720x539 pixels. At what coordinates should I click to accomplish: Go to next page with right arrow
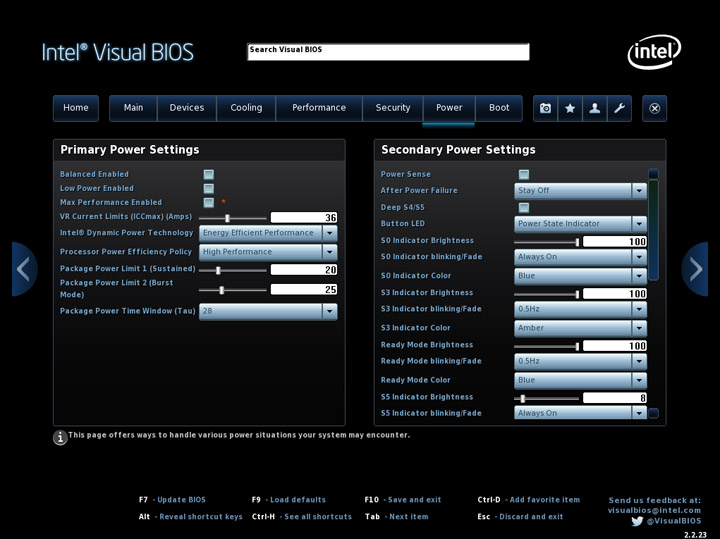[x=695, y=269]
